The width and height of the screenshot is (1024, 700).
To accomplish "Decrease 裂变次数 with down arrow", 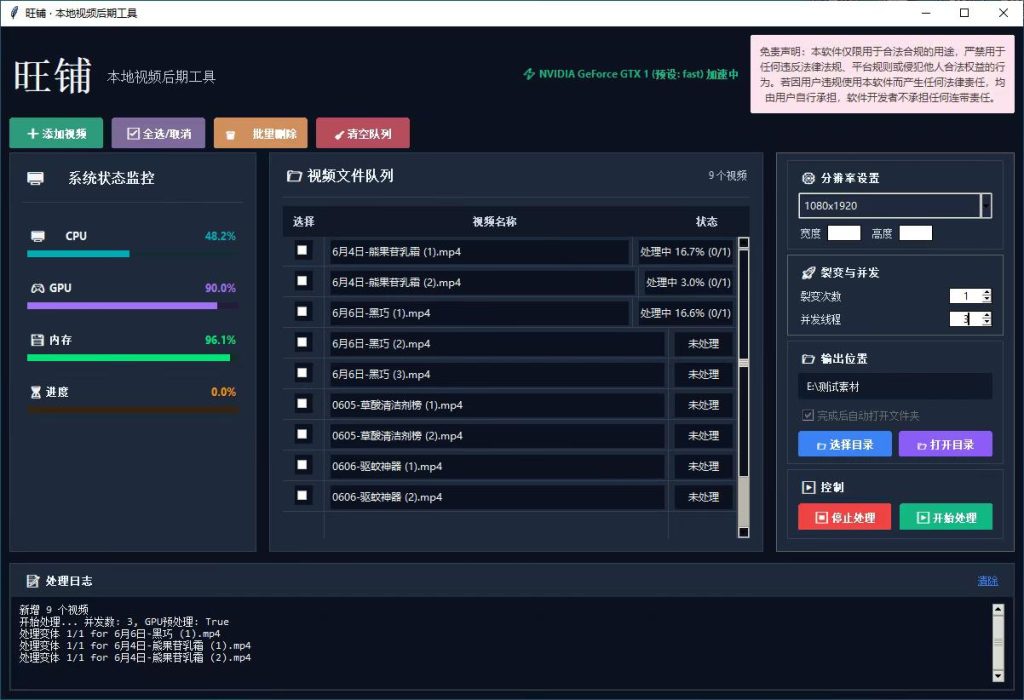I will [x=987, y=300].
